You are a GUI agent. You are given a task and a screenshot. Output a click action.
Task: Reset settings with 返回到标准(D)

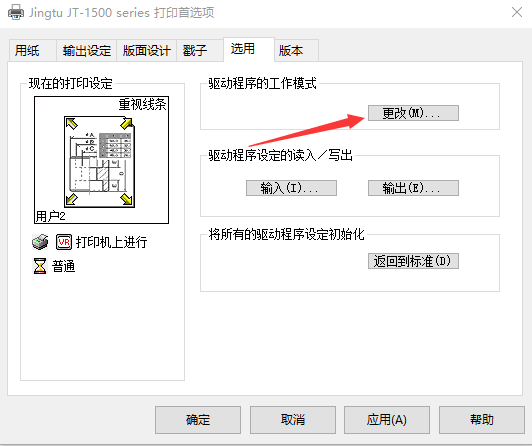coord(413,261)
